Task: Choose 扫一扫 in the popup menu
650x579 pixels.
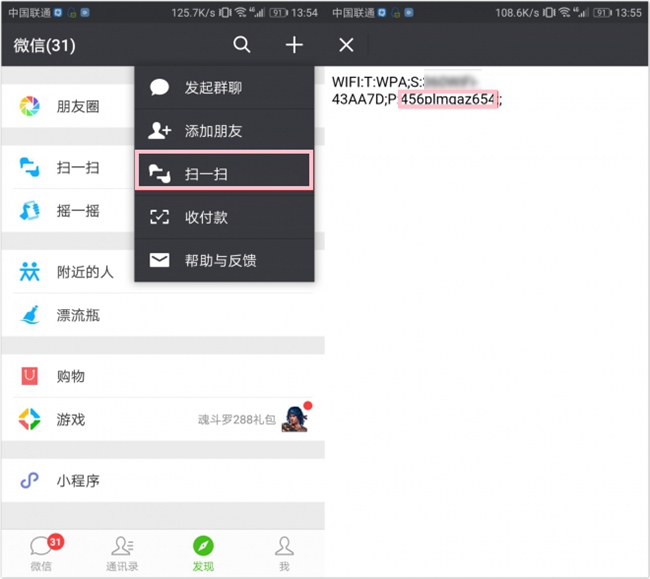Action: (224, 170)
